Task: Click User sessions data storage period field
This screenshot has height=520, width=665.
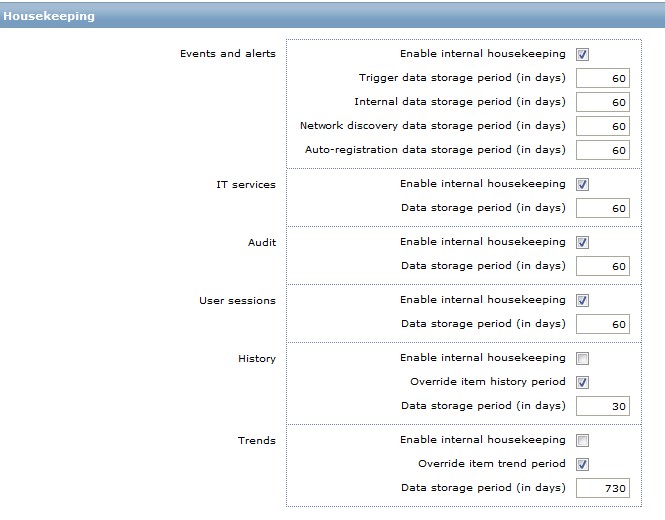Action: click(x=603, y=325)
